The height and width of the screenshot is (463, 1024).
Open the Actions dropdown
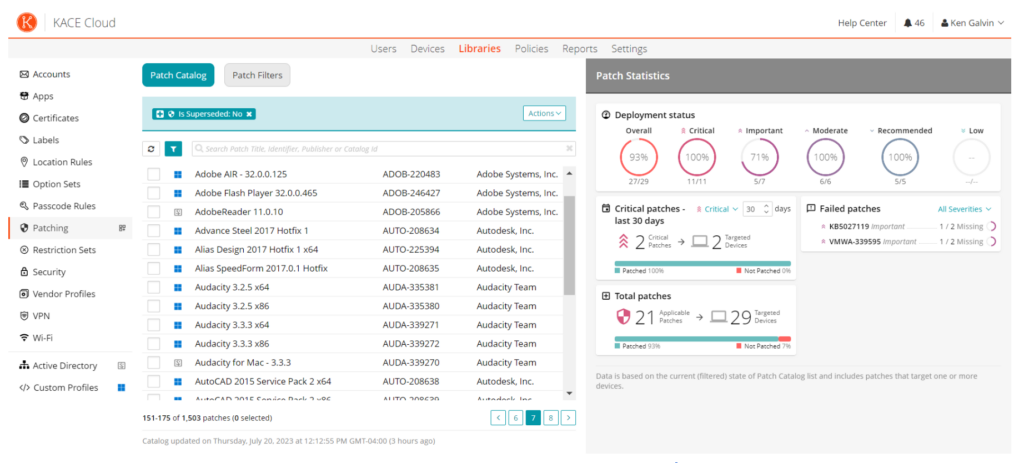click(x=544, y=114)
